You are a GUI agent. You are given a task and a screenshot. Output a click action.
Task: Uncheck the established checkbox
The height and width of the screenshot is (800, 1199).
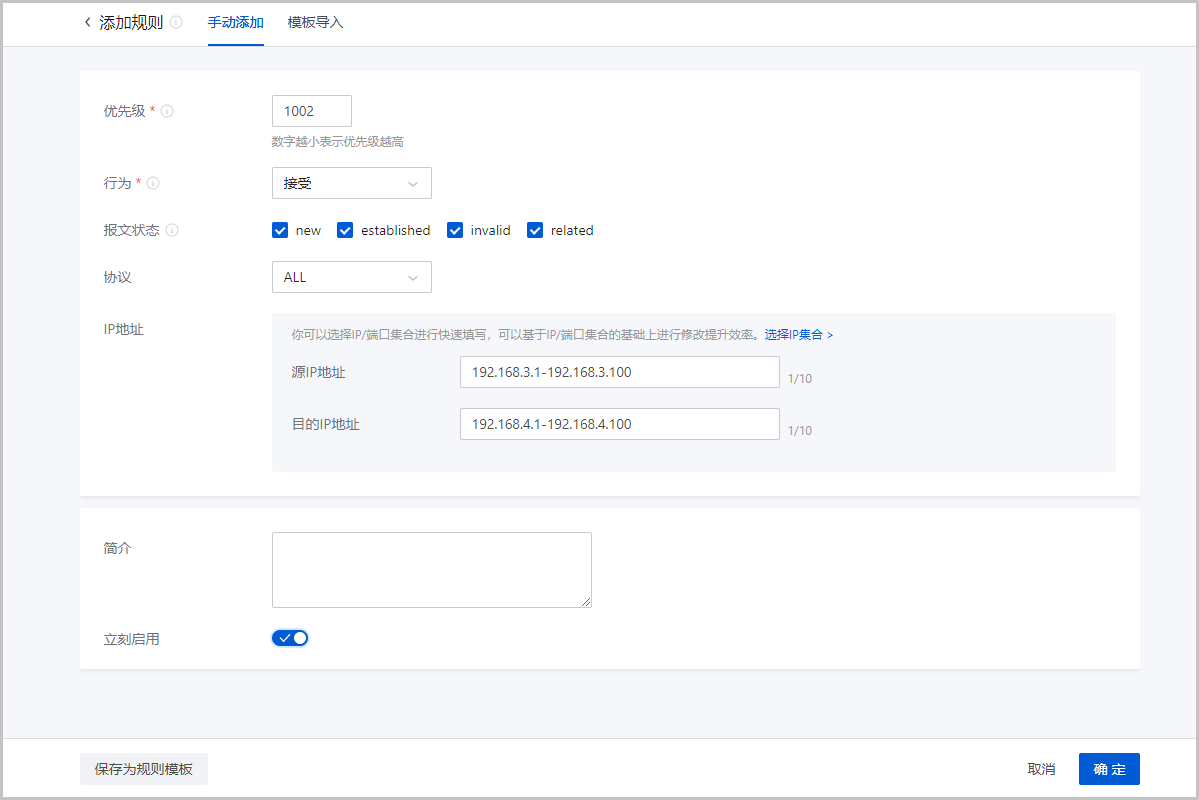[345, 230]
